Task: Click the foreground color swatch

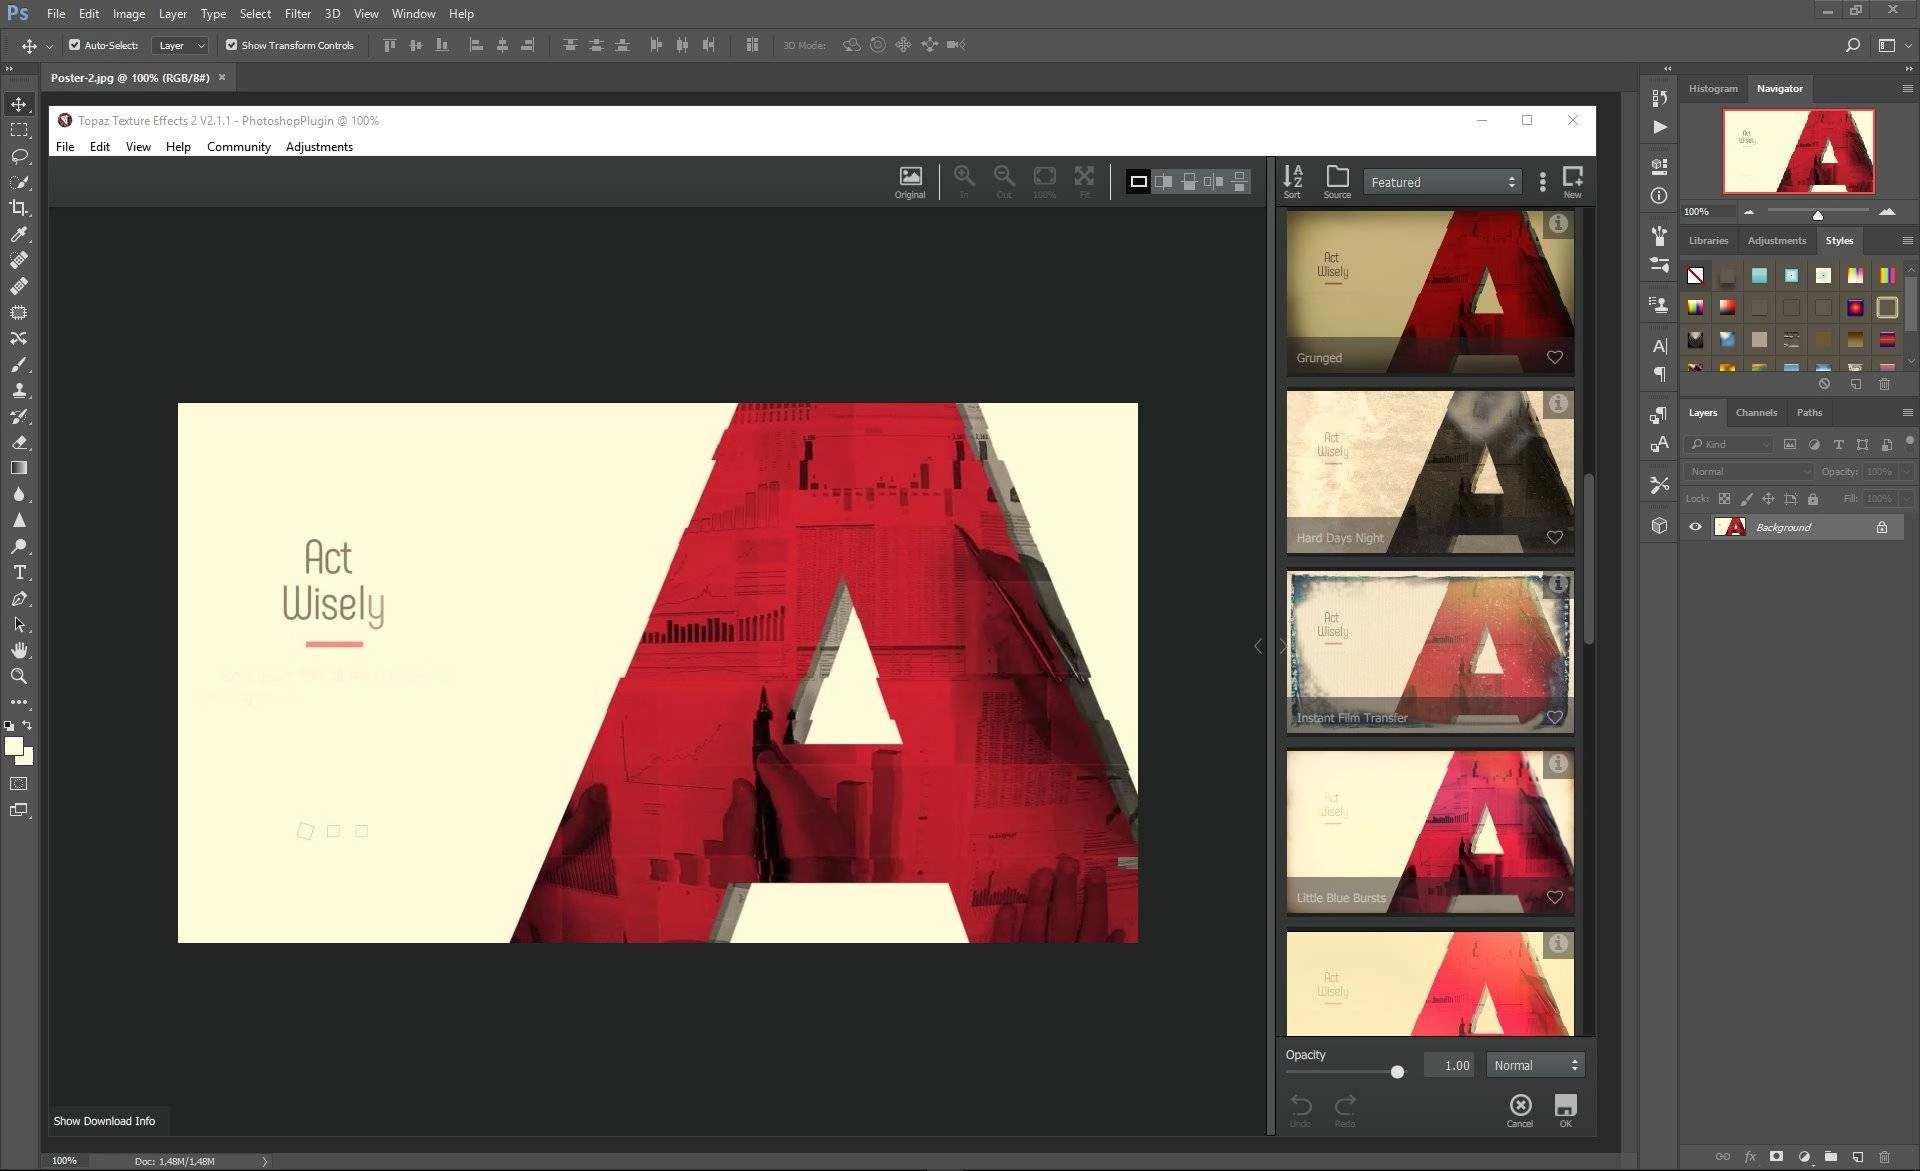Action: pos(14,746)
